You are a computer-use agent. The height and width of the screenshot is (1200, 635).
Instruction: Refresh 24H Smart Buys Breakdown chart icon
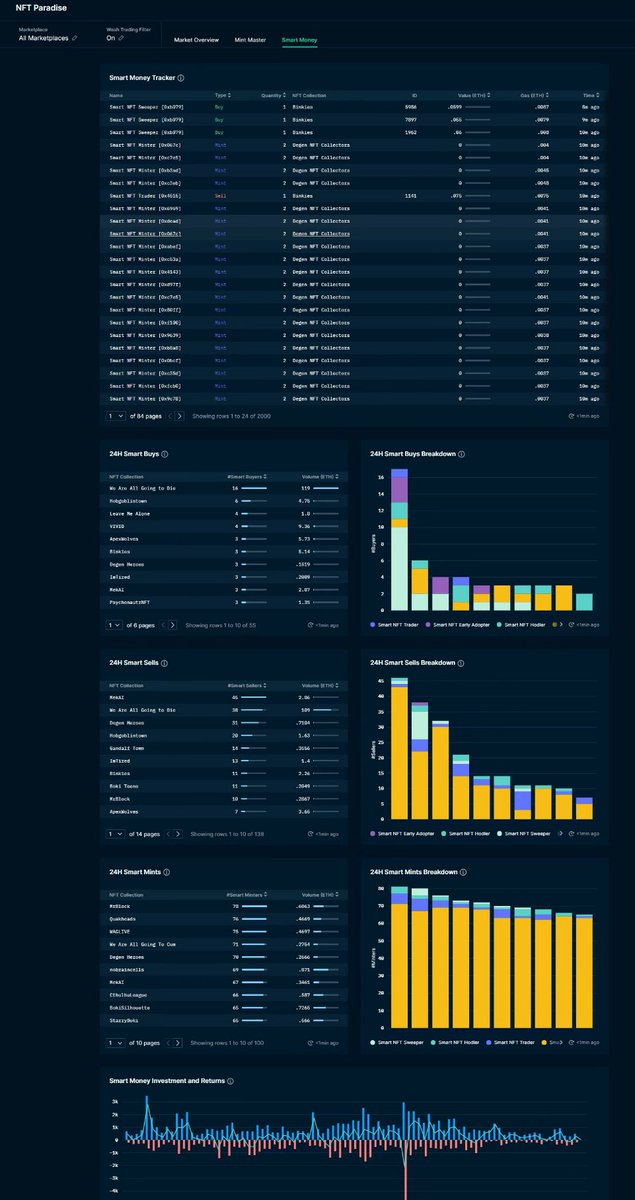(571, 625)
